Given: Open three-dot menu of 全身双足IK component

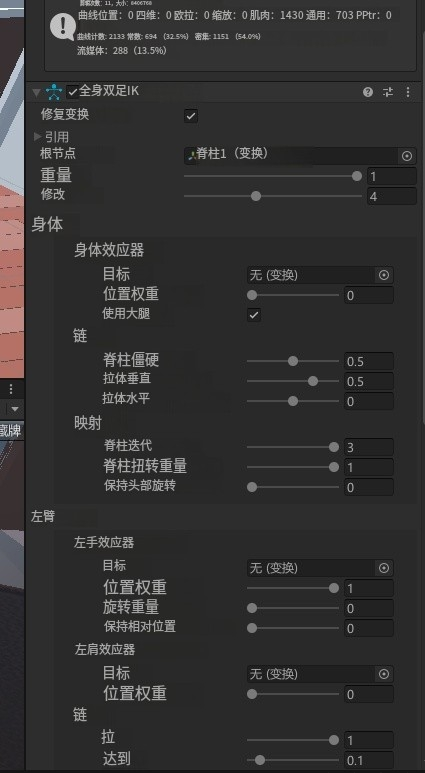Looking at the screenshot, I should point(408,92).
